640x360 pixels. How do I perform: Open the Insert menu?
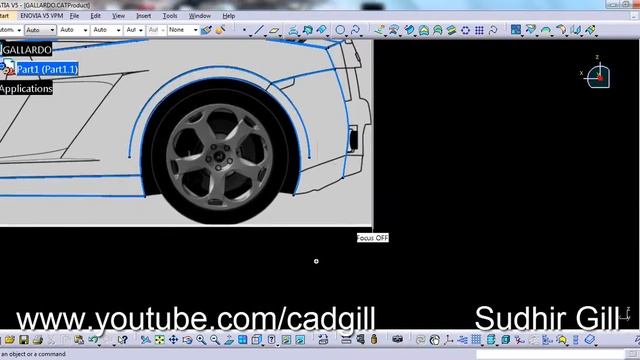pyautogui.click(x=143, y=16)
